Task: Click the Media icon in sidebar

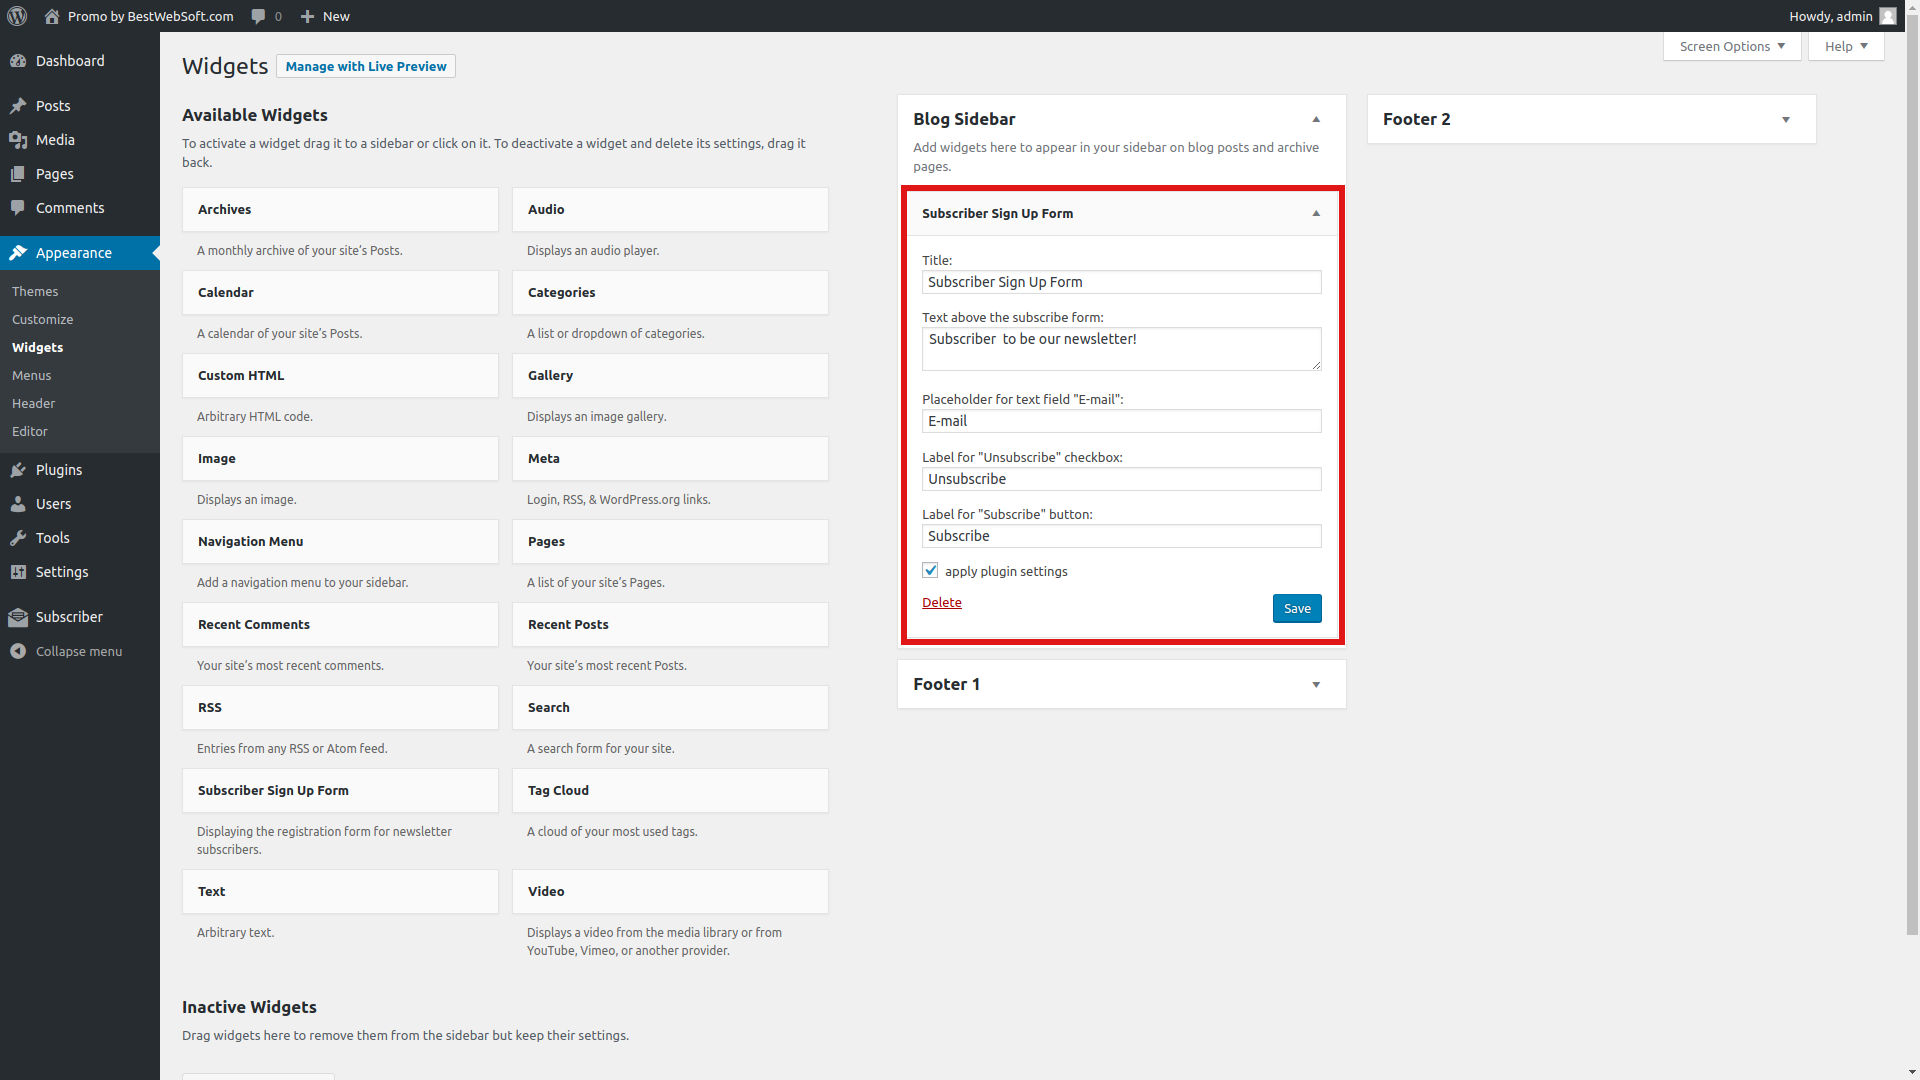Action: [x=18, y=140]
